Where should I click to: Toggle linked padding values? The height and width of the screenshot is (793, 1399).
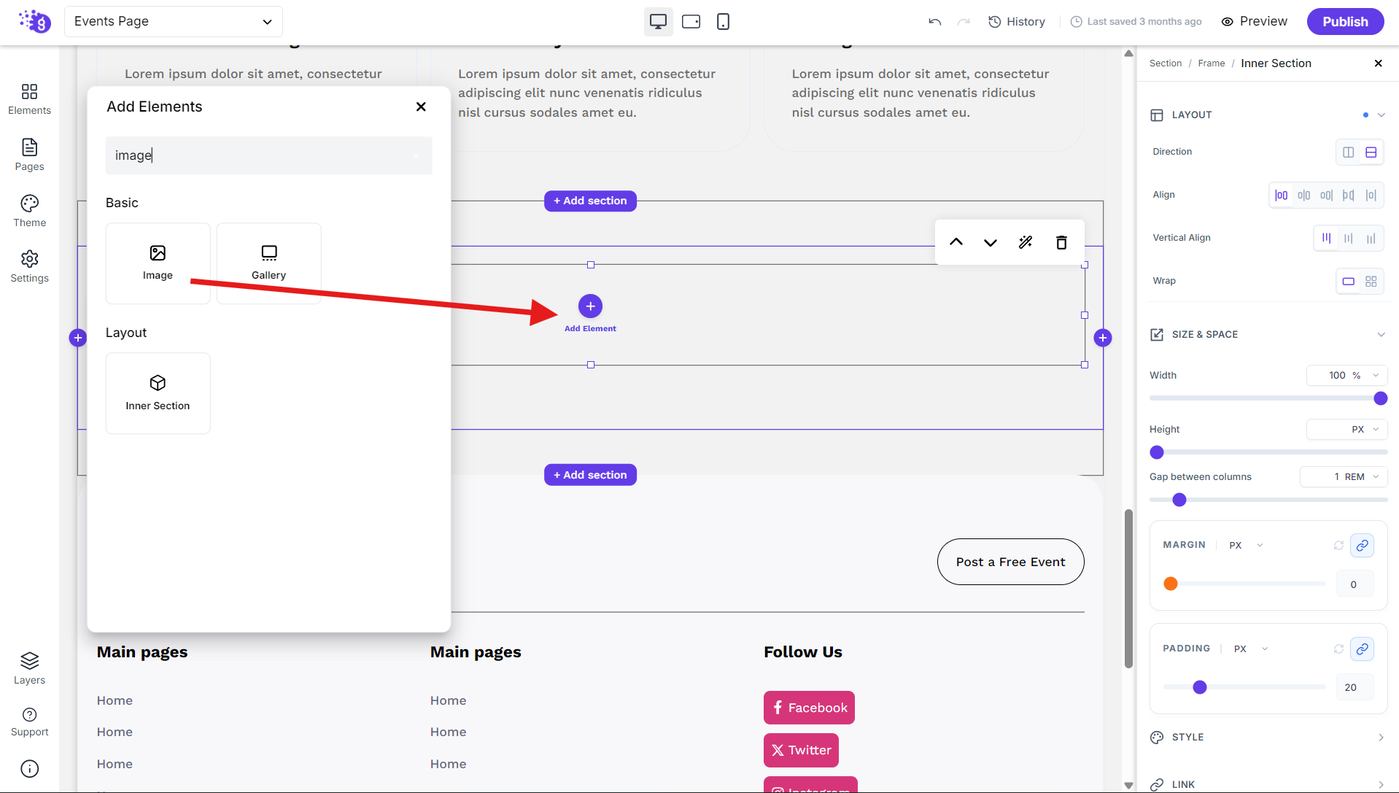coord(1362,649)
